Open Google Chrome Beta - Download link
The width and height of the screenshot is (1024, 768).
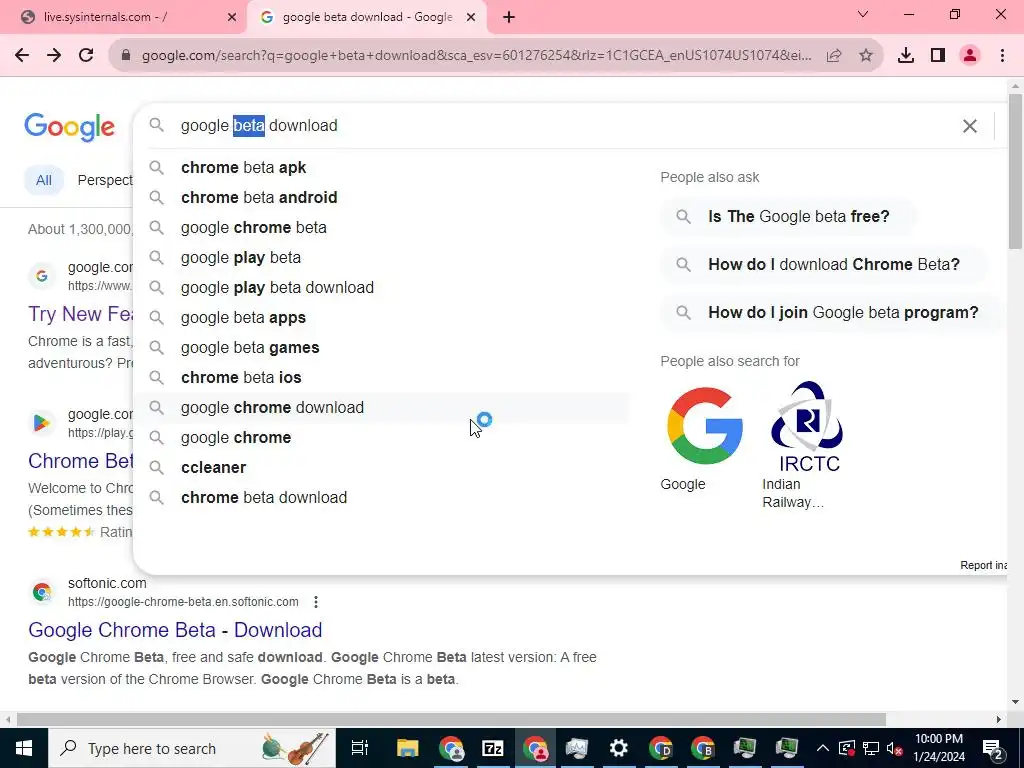[x=175, y=630]
